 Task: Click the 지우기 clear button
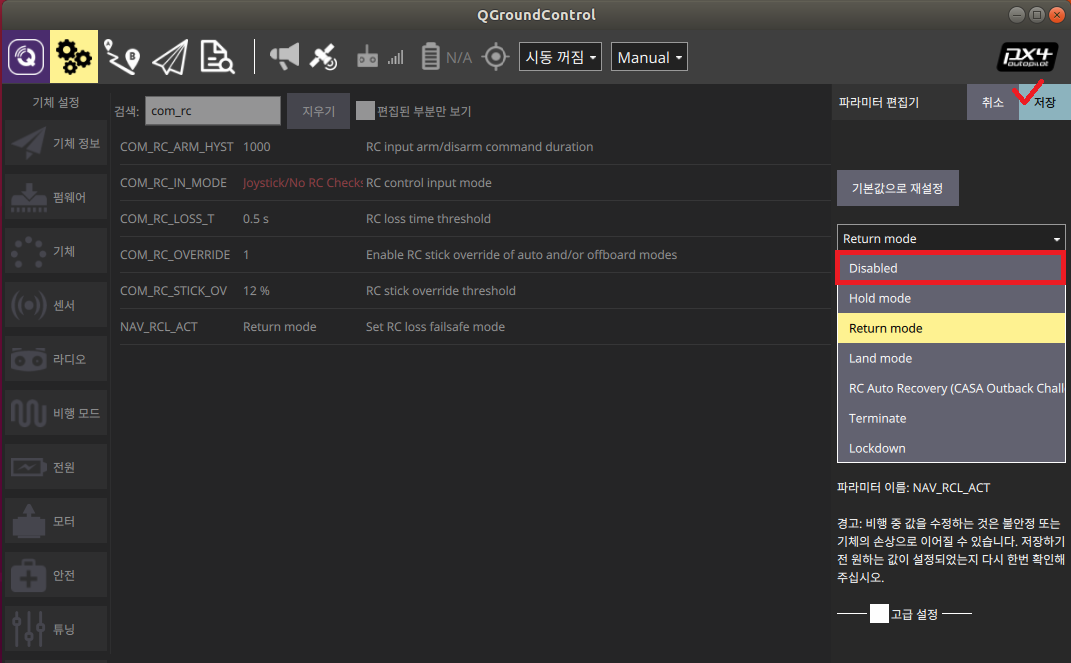(318, 111)
